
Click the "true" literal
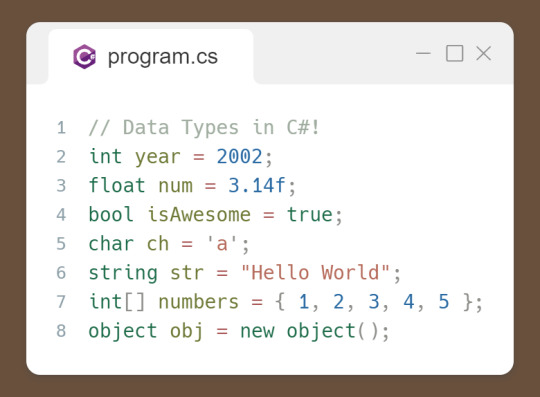point(310,215)
